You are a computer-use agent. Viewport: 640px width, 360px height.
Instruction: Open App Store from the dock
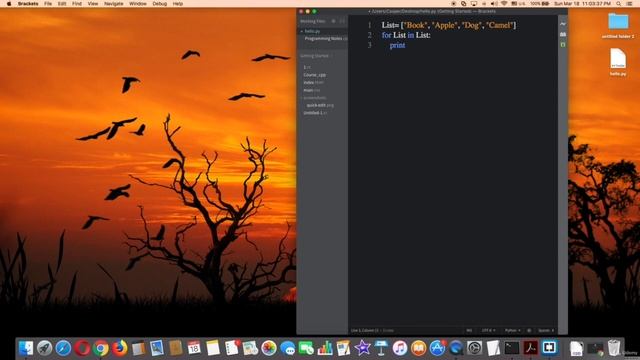(437, 348)
